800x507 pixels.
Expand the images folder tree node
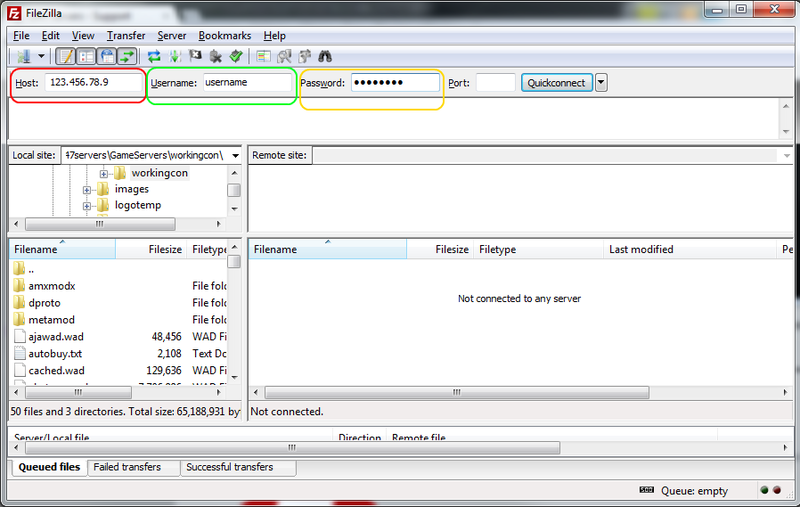click(87, 190)
